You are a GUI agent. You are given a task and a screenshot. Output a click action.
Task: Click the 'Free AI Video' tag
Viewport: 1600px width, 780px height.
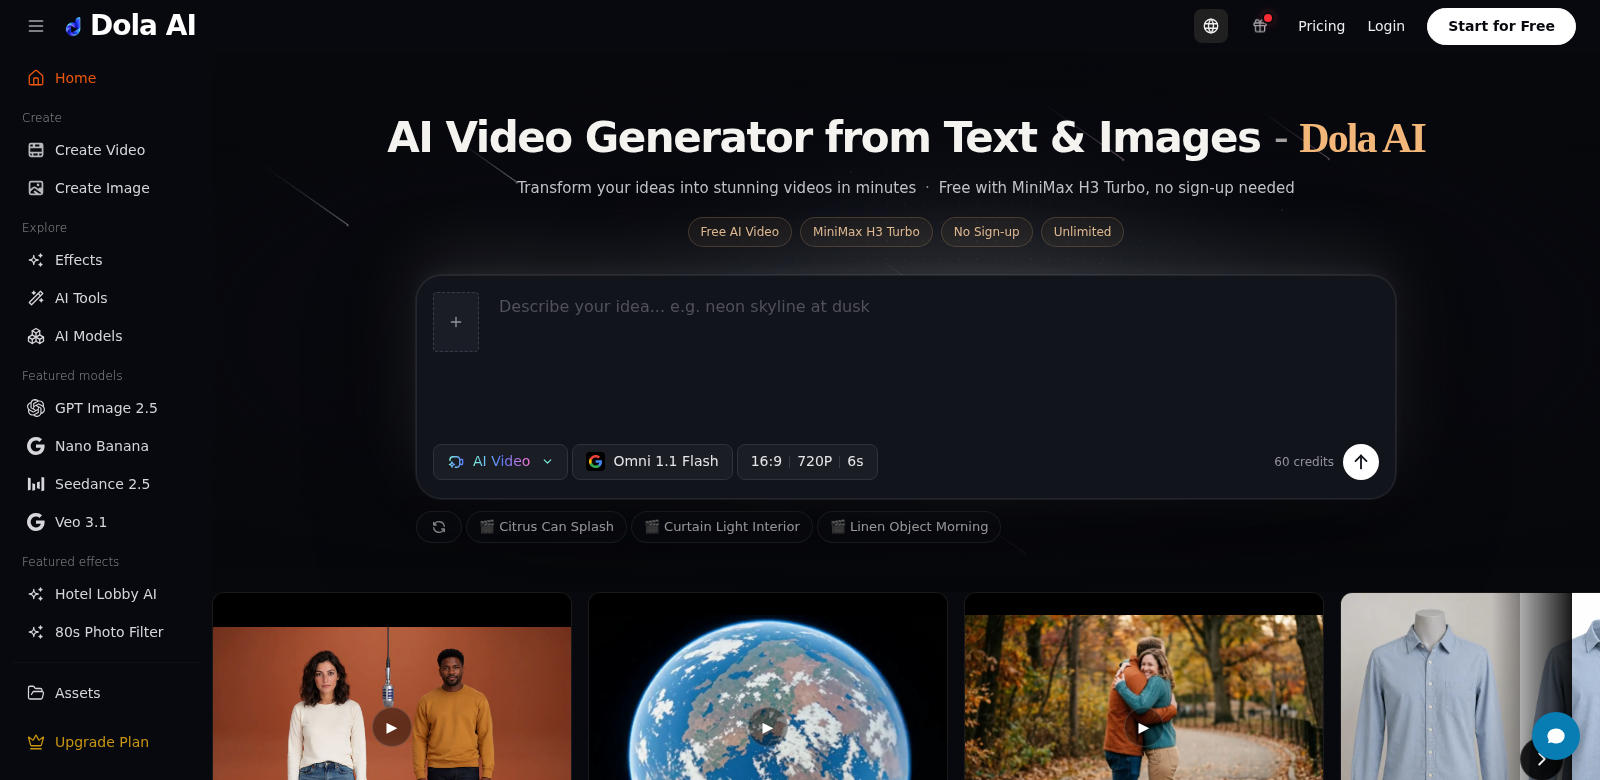(x=740, y=232)
